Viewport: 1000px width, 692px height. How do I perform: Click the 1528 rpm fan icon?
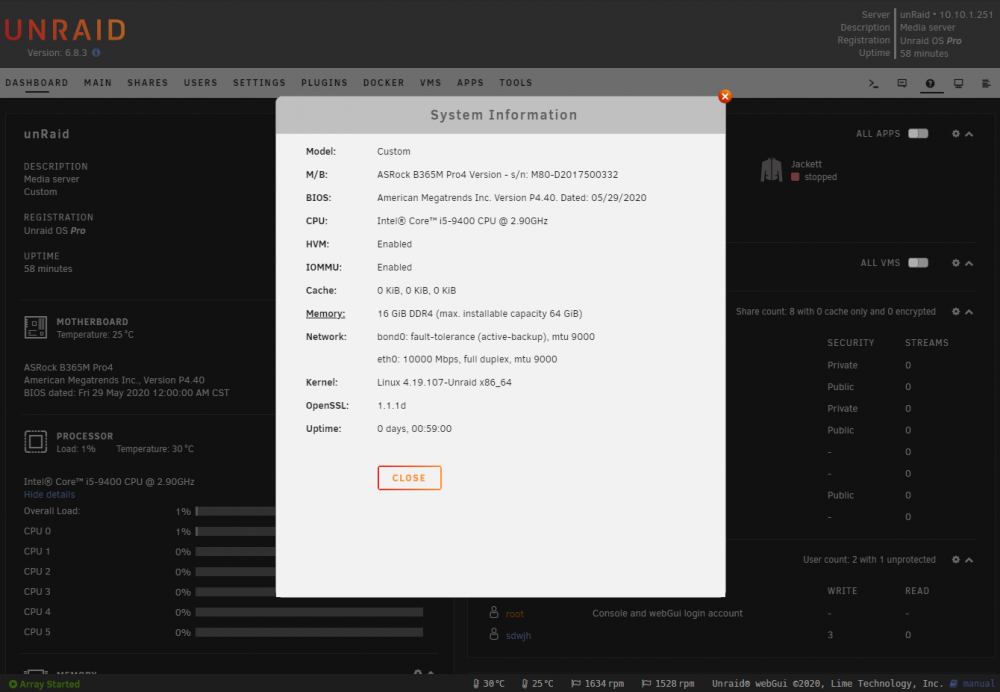(x=646, y=684)
